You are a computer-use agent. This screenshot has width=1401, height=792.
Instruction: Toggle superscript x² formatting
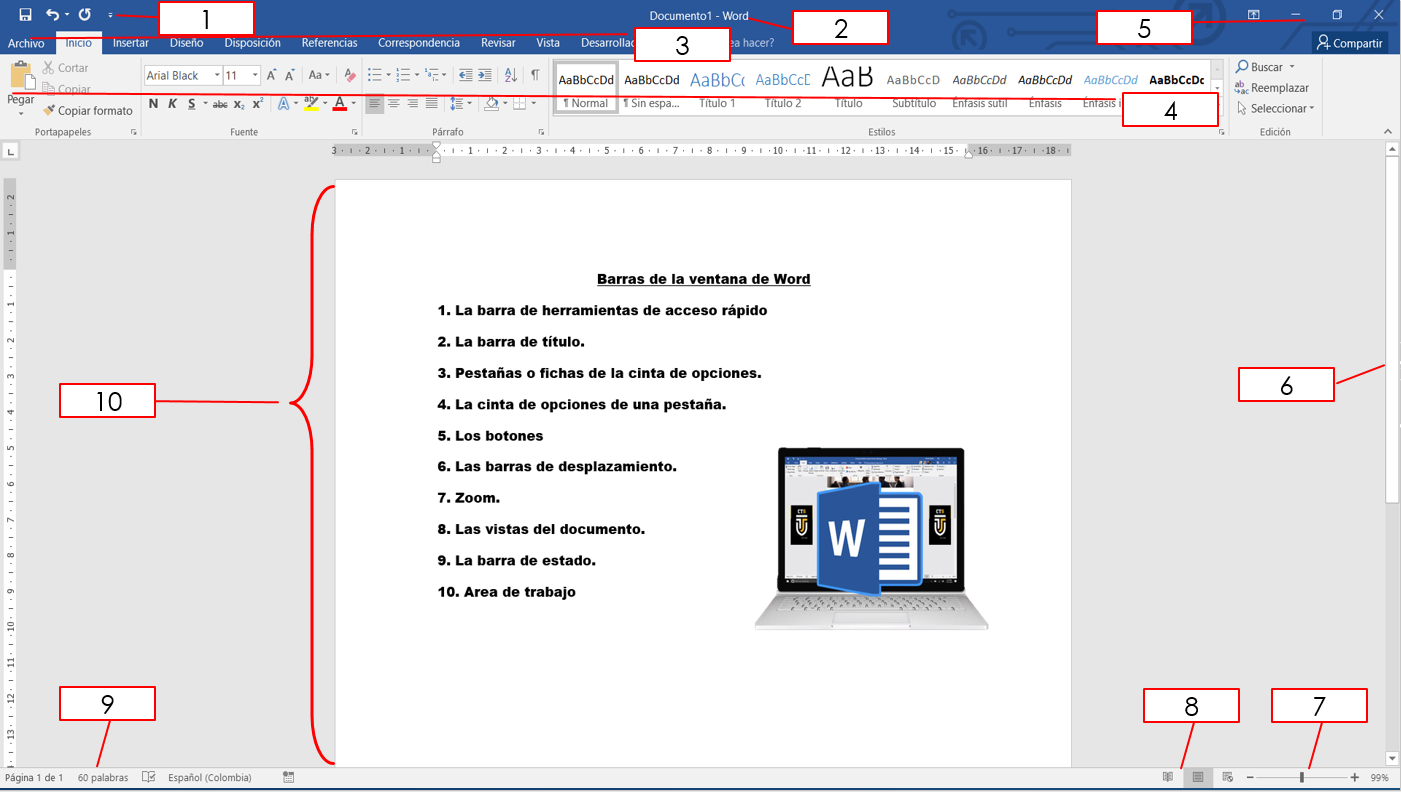coord(257,104)
